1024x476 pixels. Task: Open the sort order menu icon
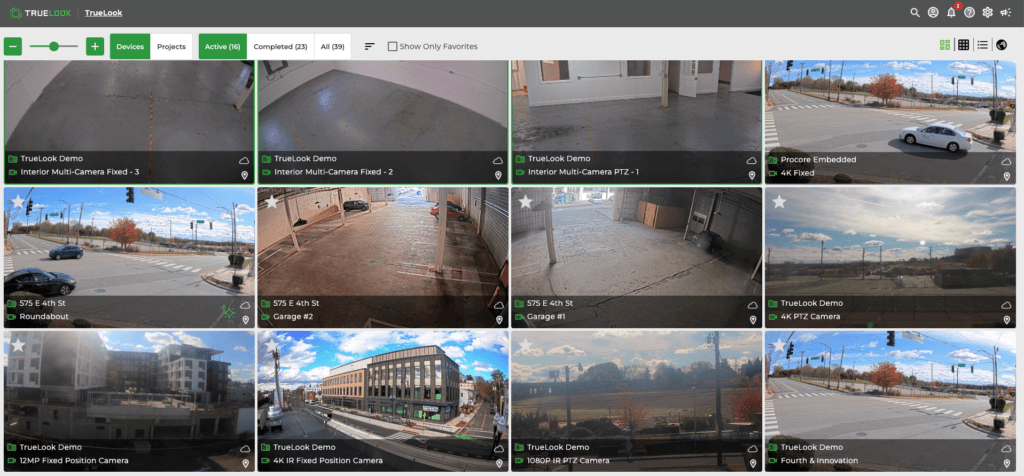[x=370, y=46]
